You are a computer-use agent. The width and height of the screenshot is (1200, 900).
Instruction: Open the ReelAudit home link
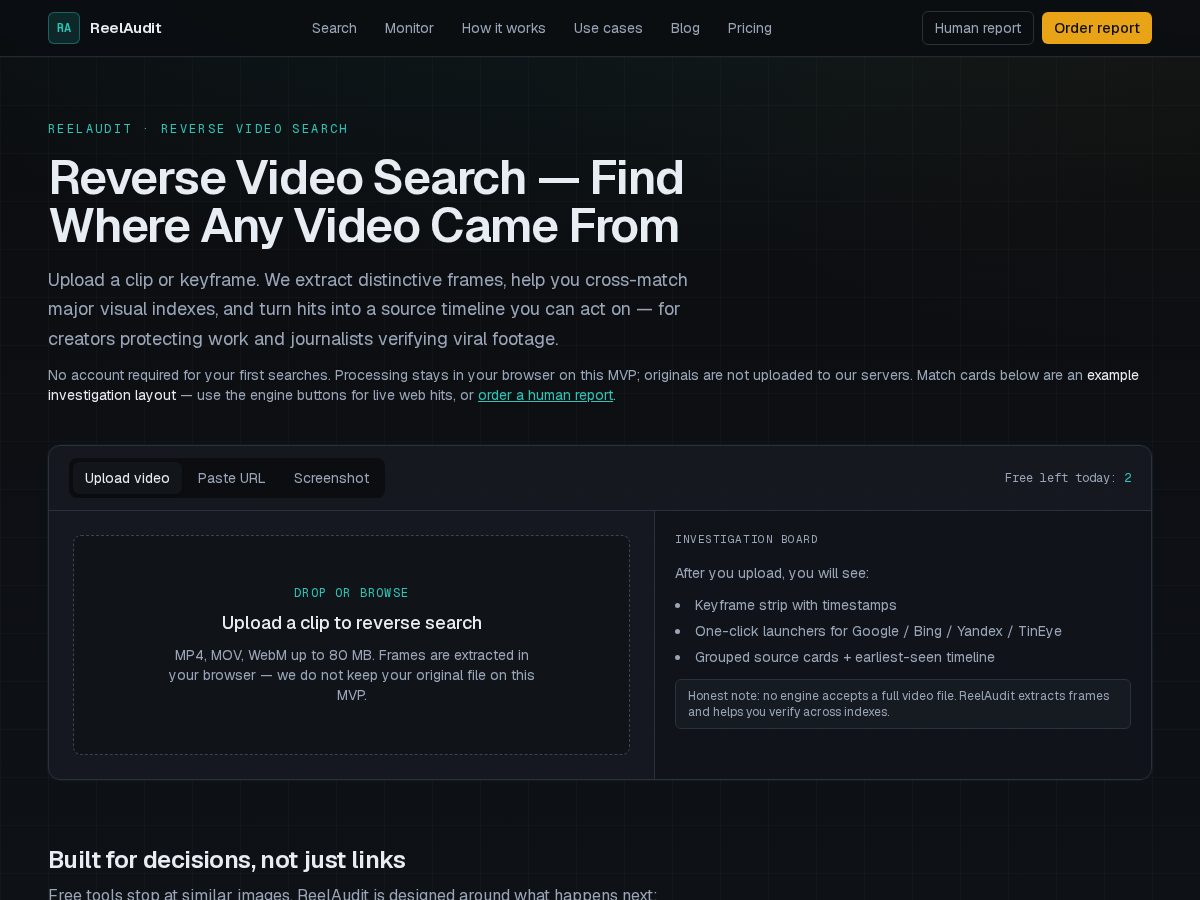click(105, 28)
